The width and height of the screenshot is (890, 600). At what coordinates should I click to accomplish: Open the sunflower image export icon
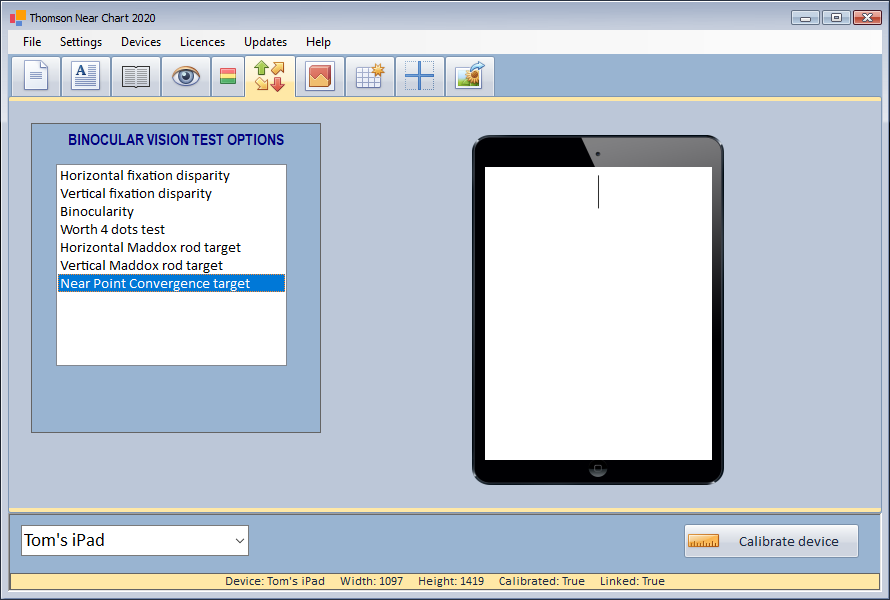tap(469, 77)
